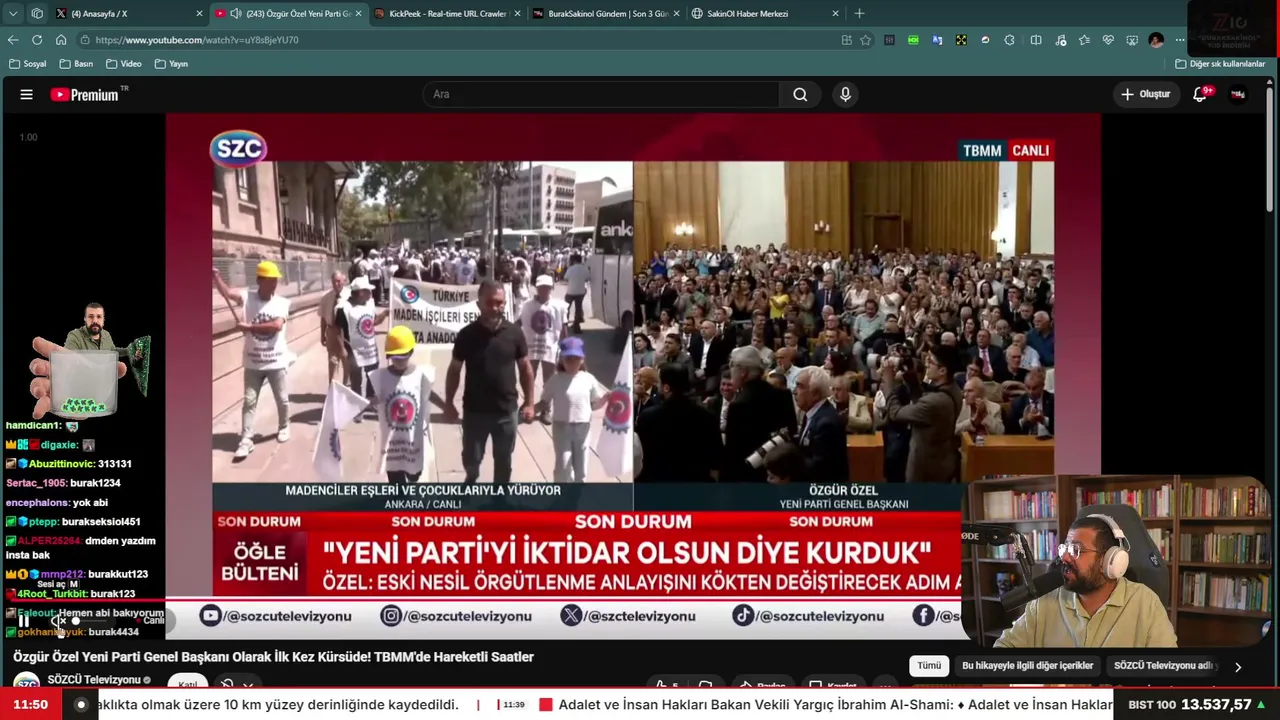Open the browser extensions puzzle icon
1280x720 pixels.
(x=1009, y=40)
